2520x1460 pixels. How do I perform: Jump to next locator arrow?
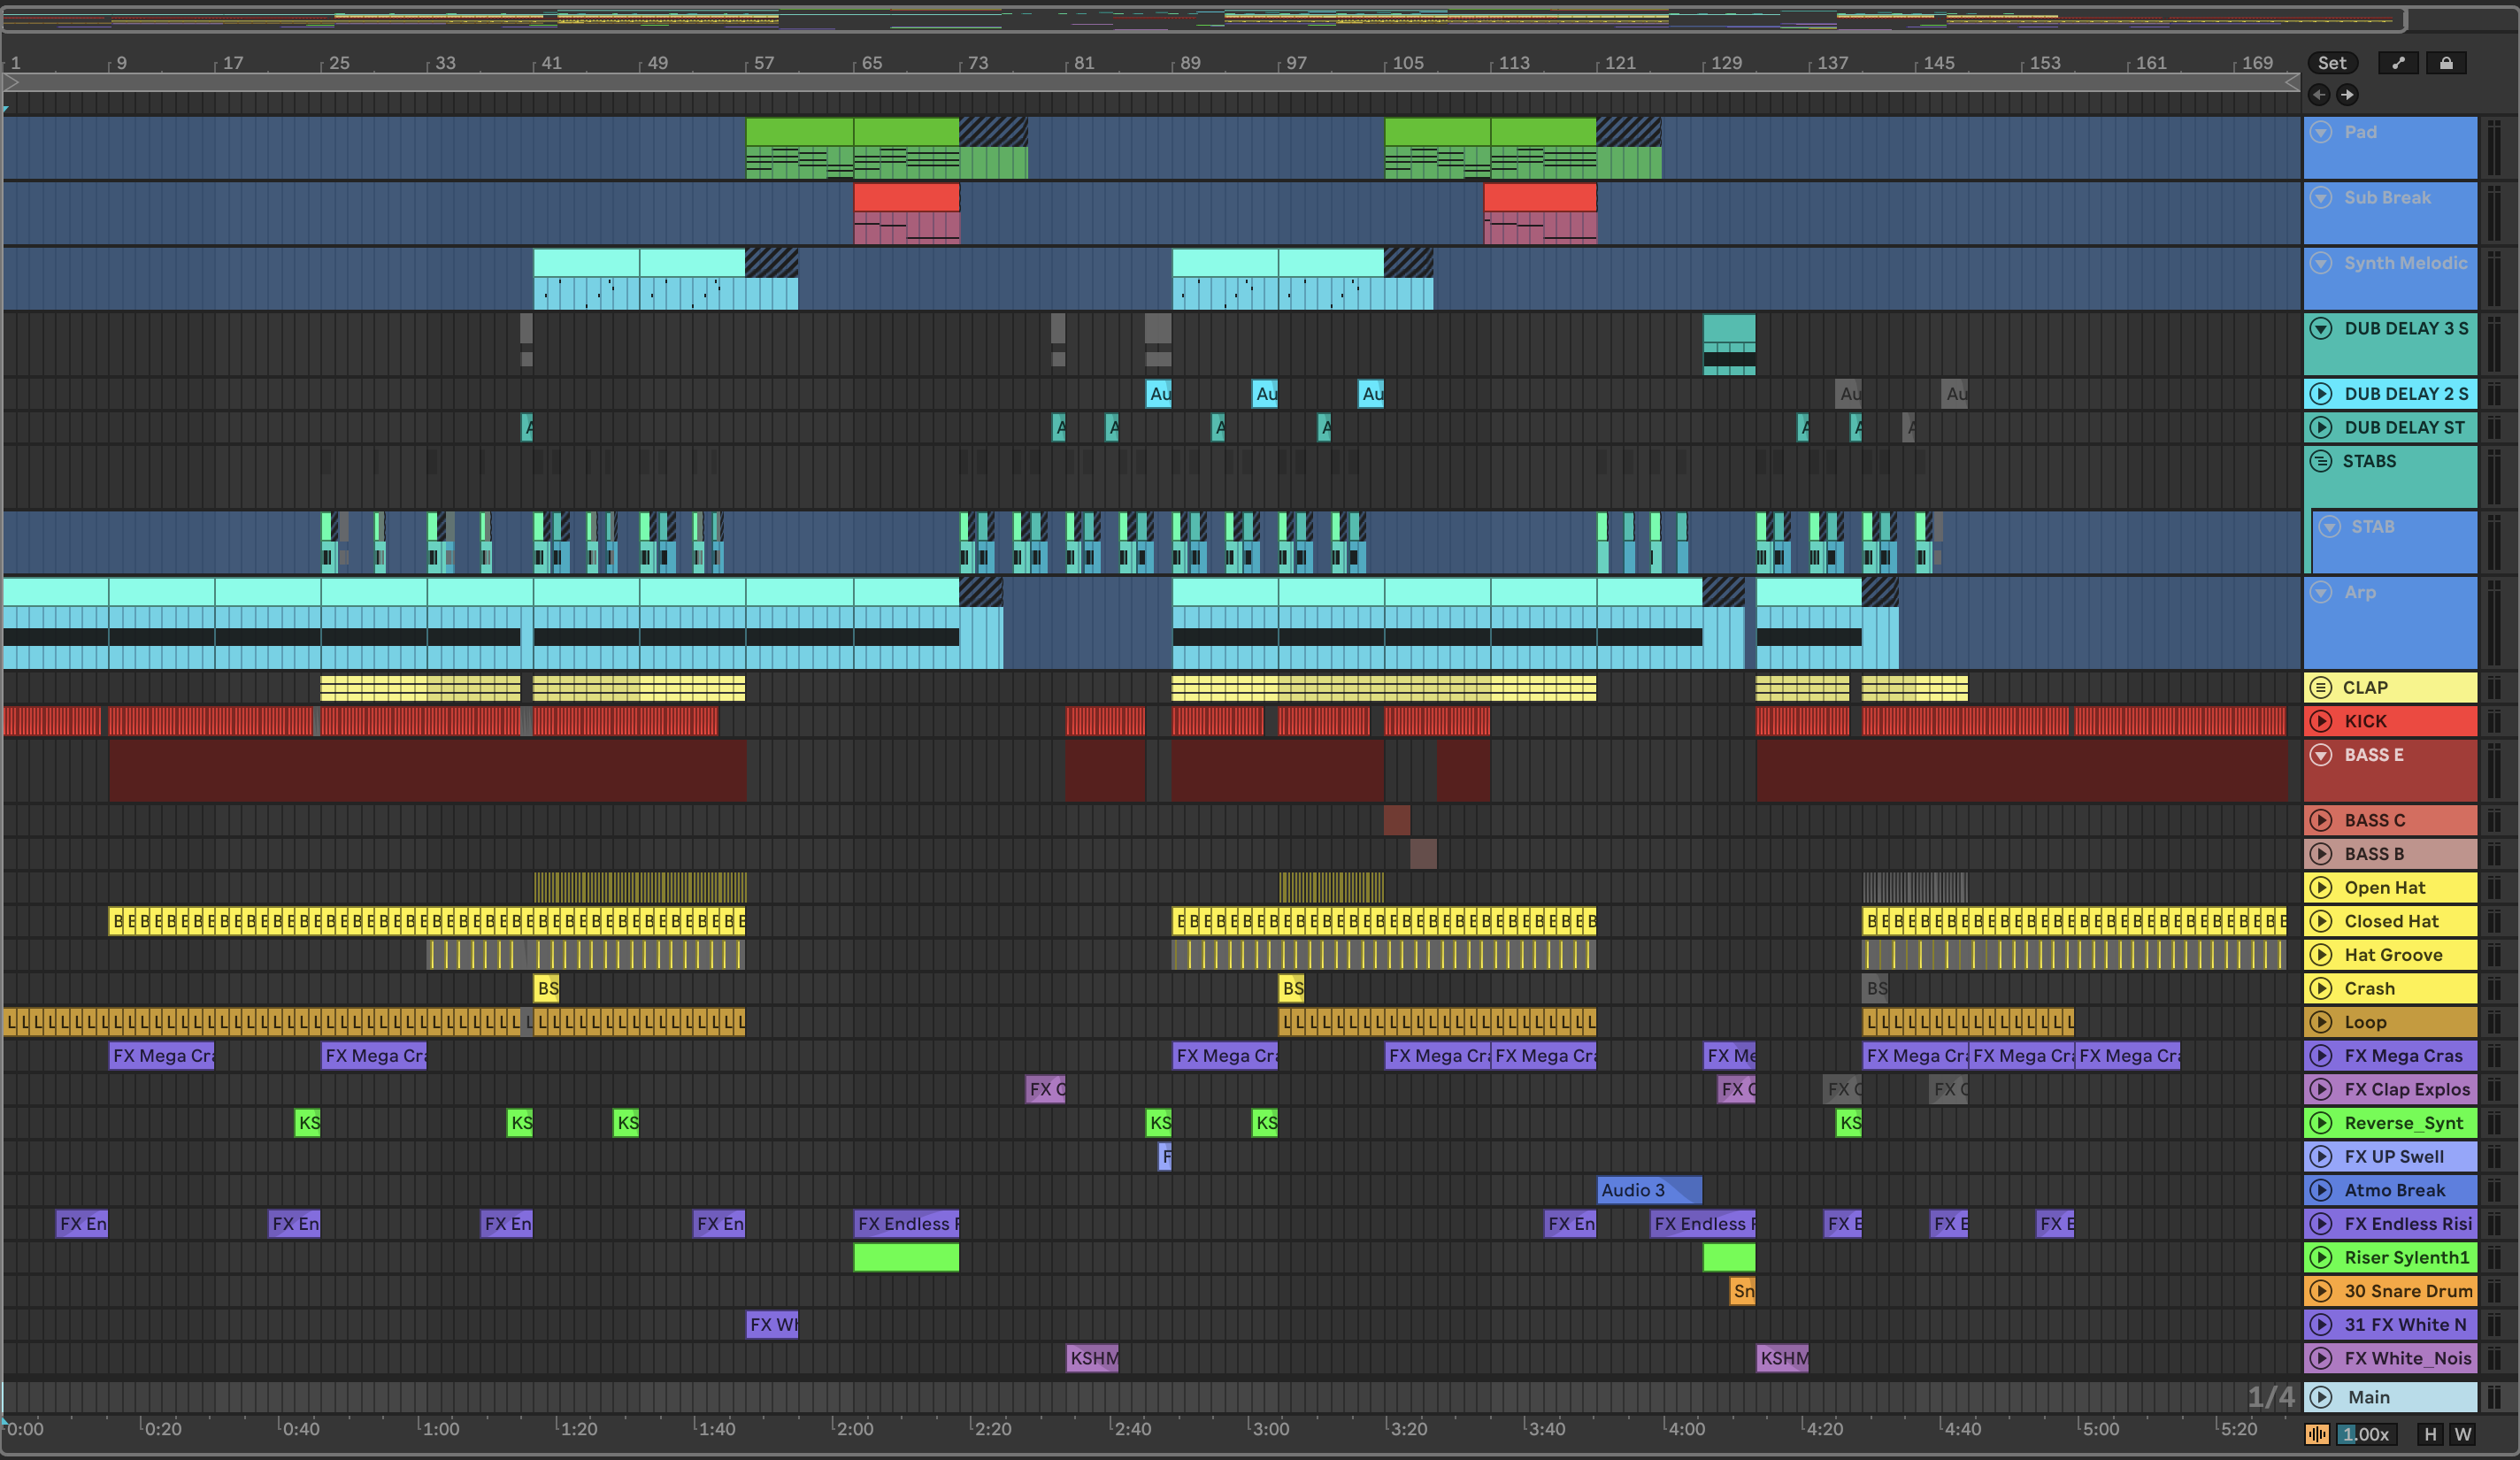[x=2346, y=95]
